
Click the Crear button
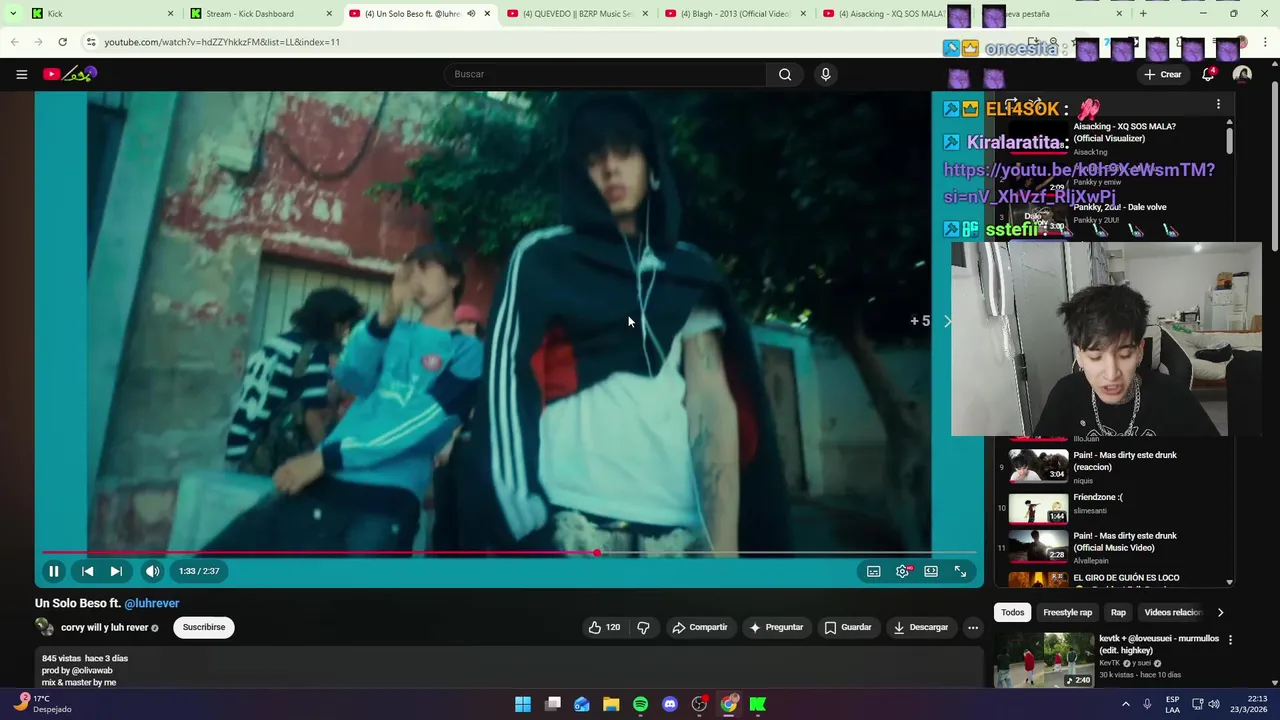tap(1163, 74)
